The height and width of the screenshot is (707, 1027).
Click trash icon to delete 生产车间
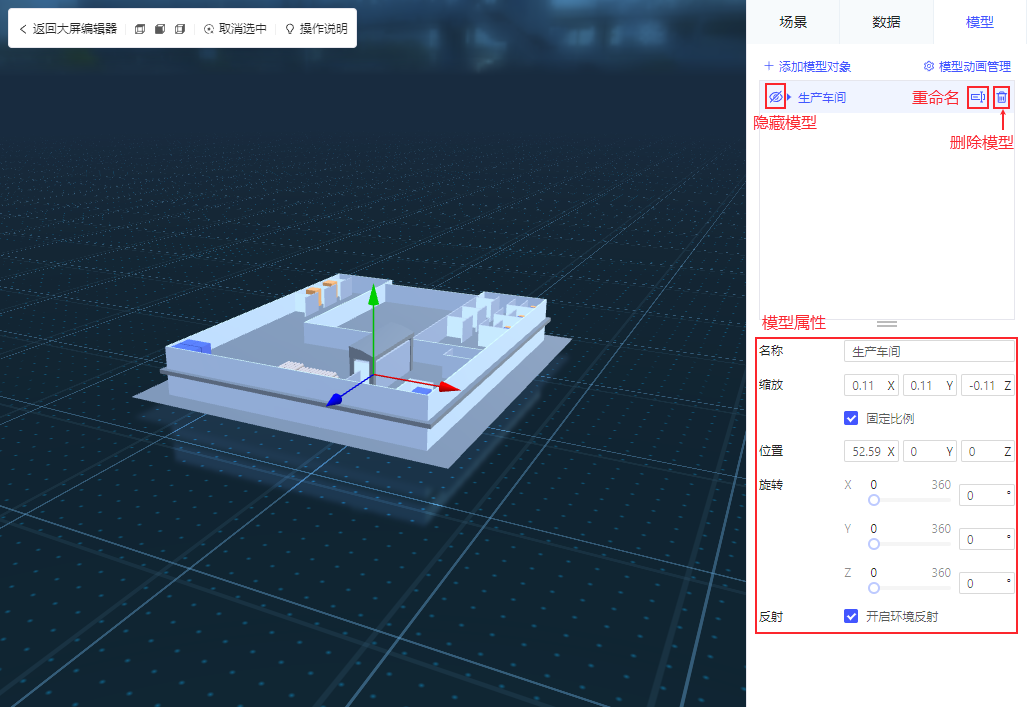(x=1001, y=97)
